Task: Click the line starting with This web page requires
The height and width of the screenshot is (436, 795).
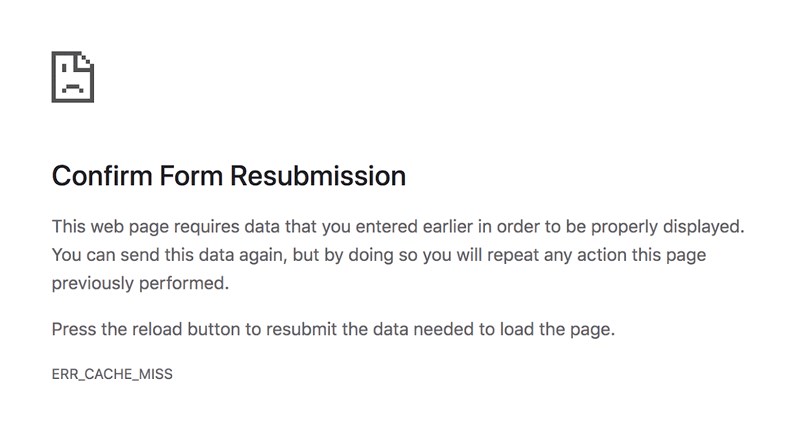Action: 398,227
